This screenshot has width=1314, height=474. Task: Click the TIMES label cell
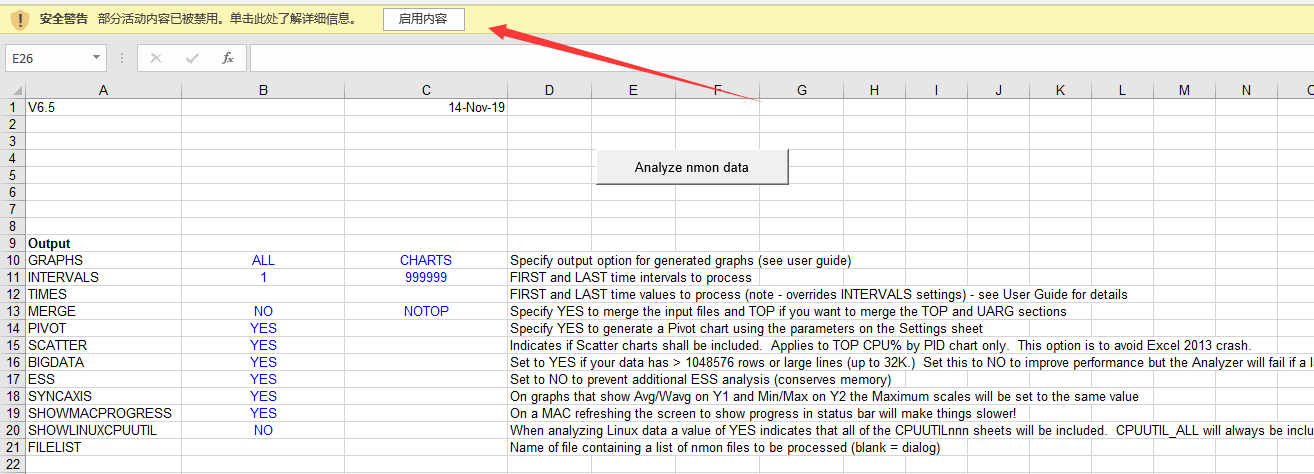point(103,294)
